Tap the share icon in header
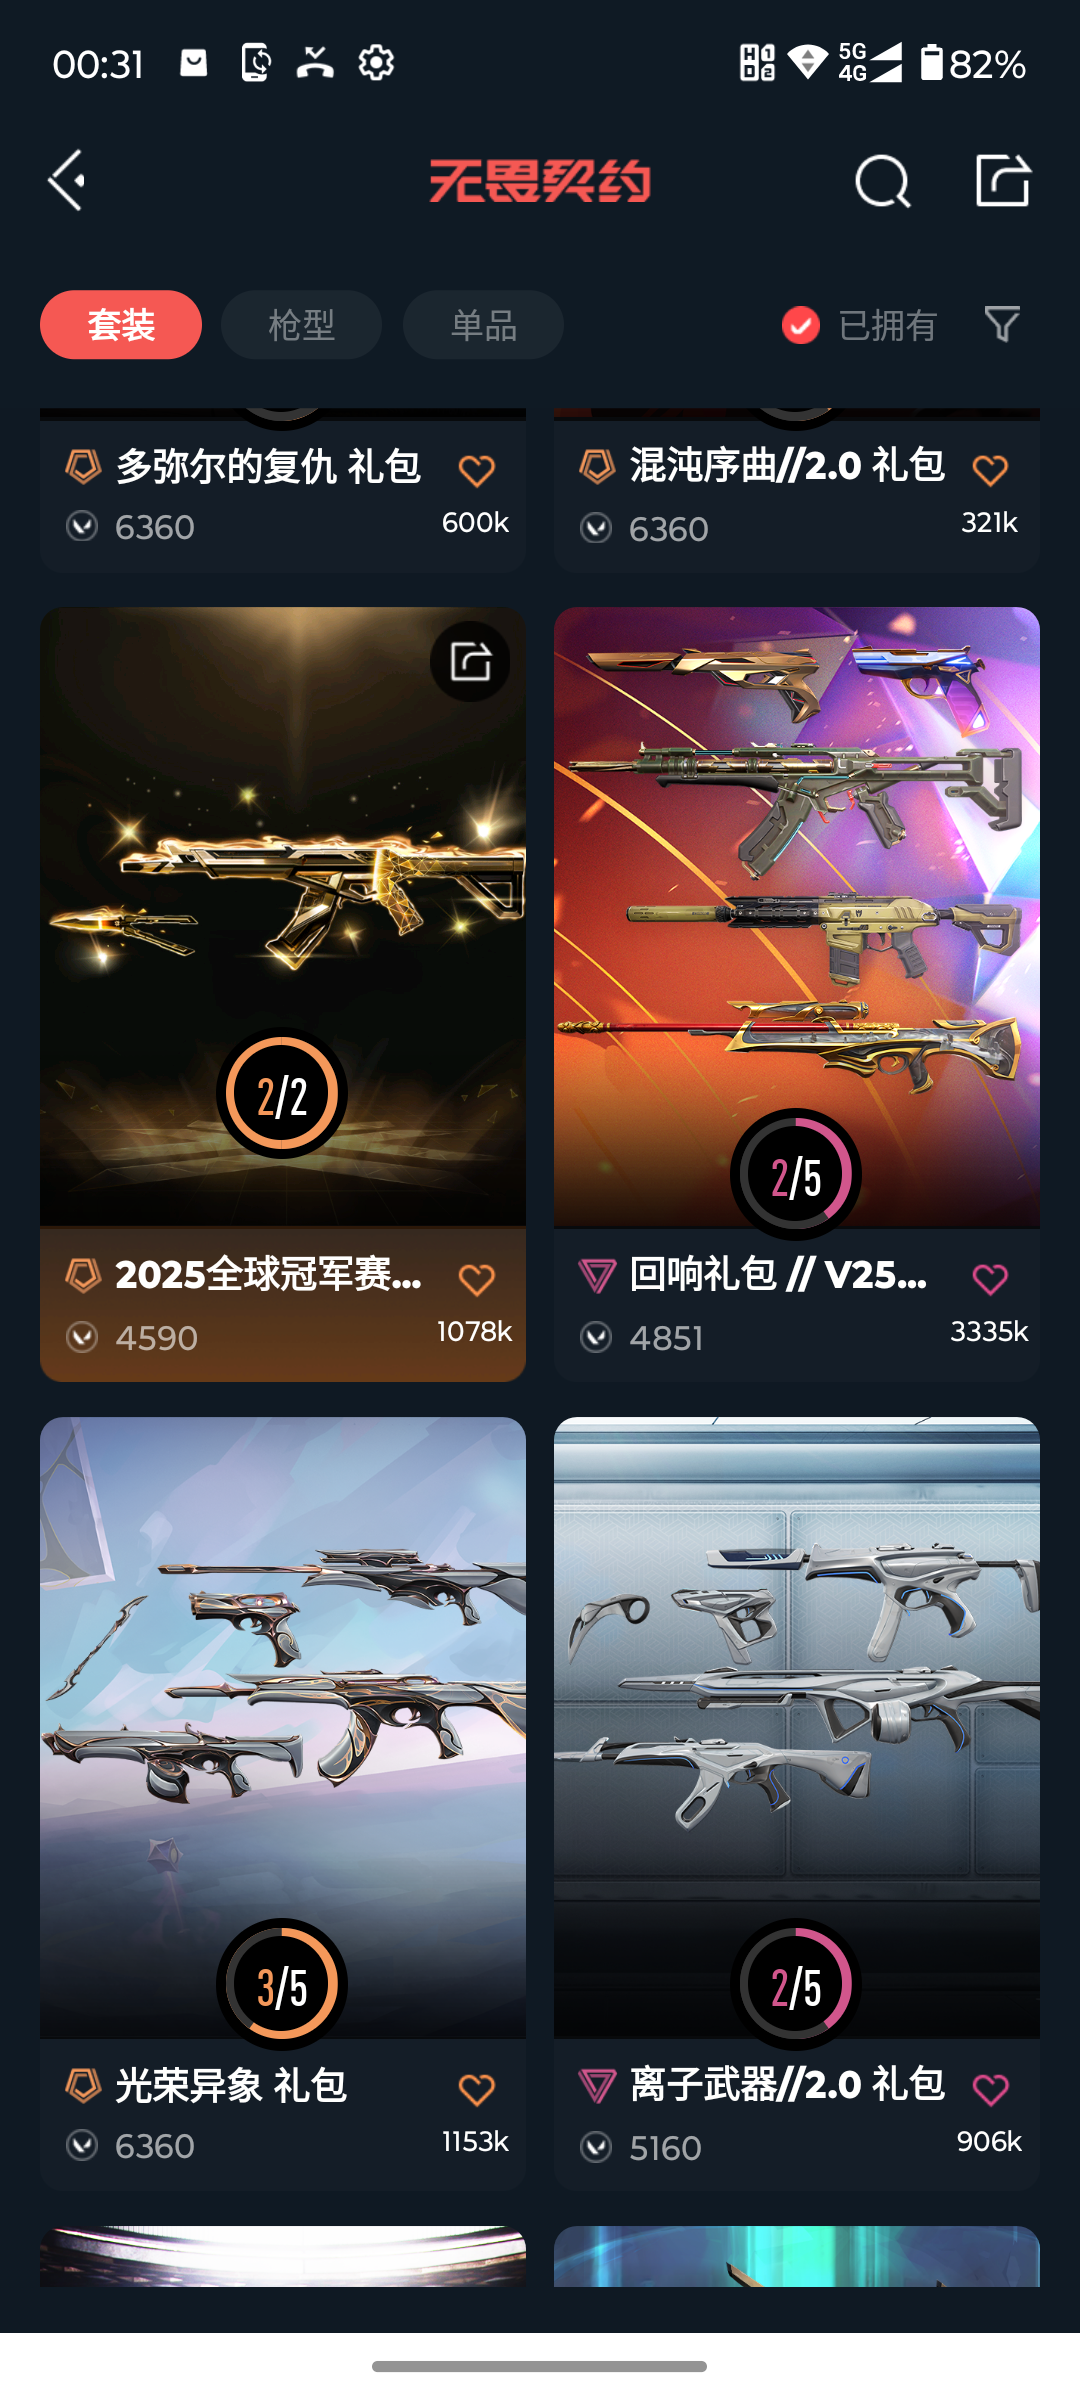 tap(1003, 181)
